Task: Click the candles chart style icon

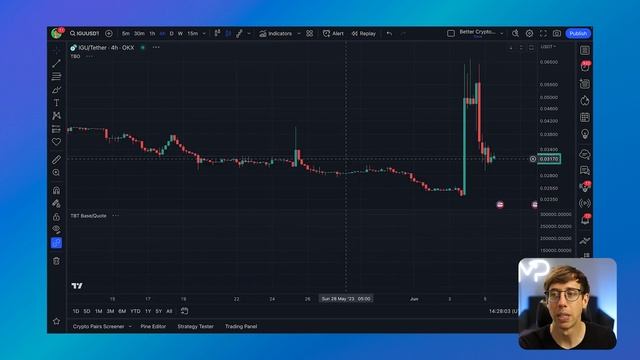Action: pyautogui.click(x=228, y=33)
